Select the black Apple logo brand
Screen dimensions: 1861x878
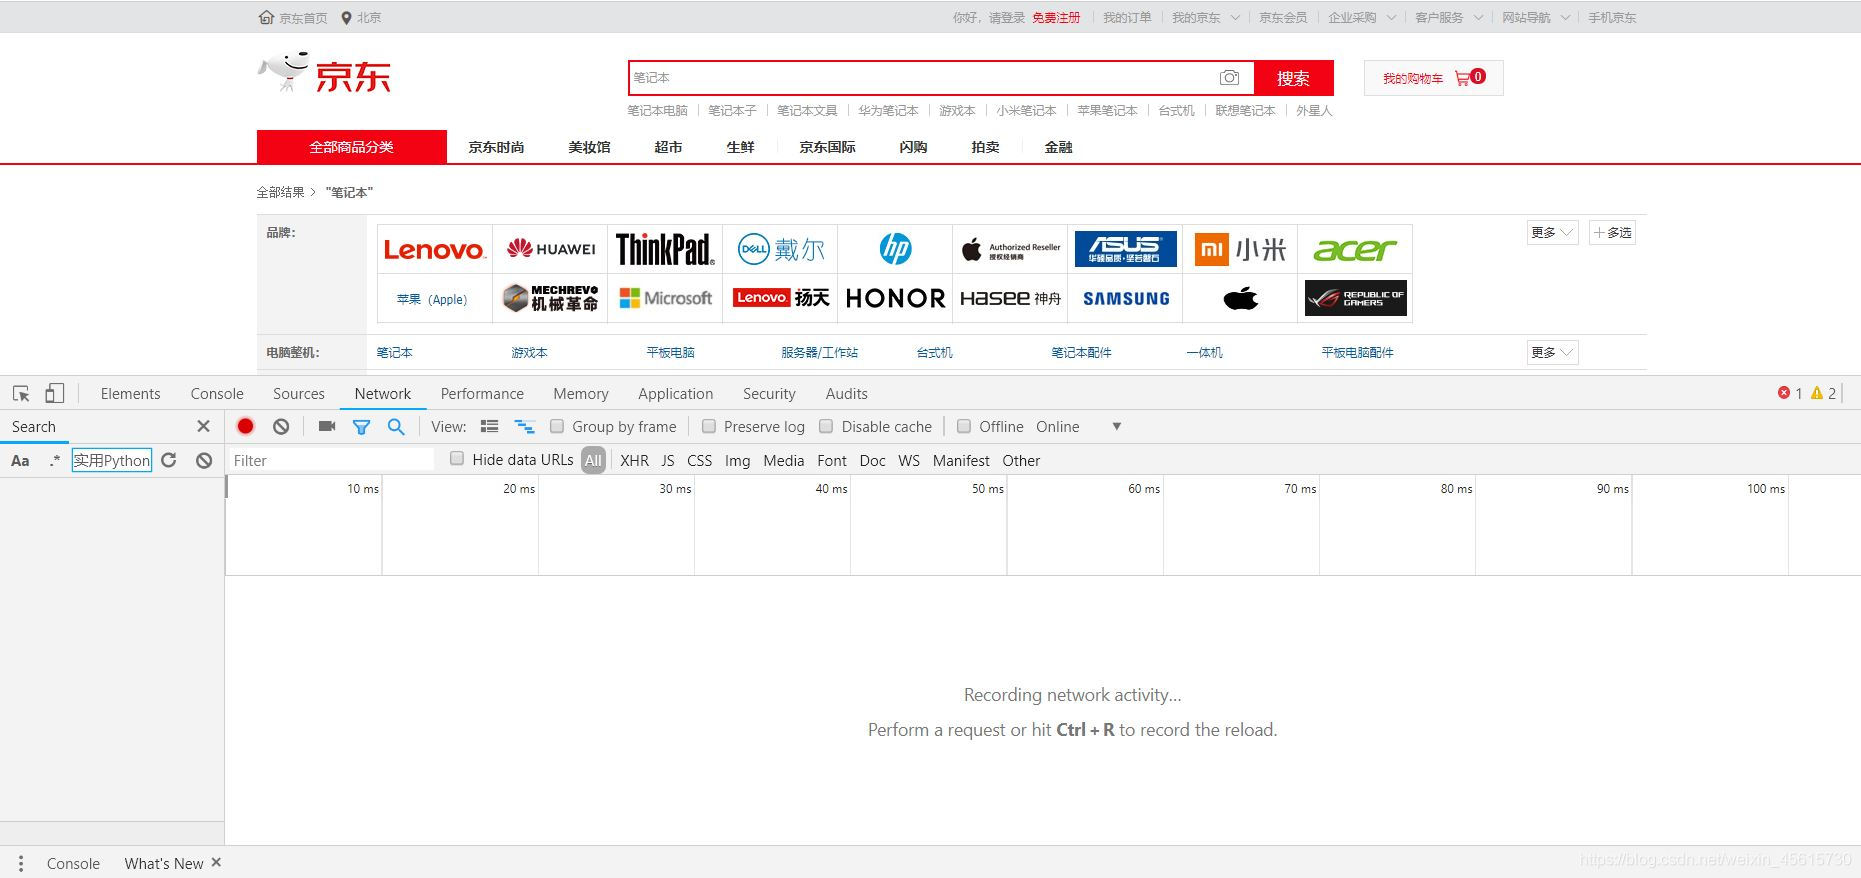(1240, 298)
